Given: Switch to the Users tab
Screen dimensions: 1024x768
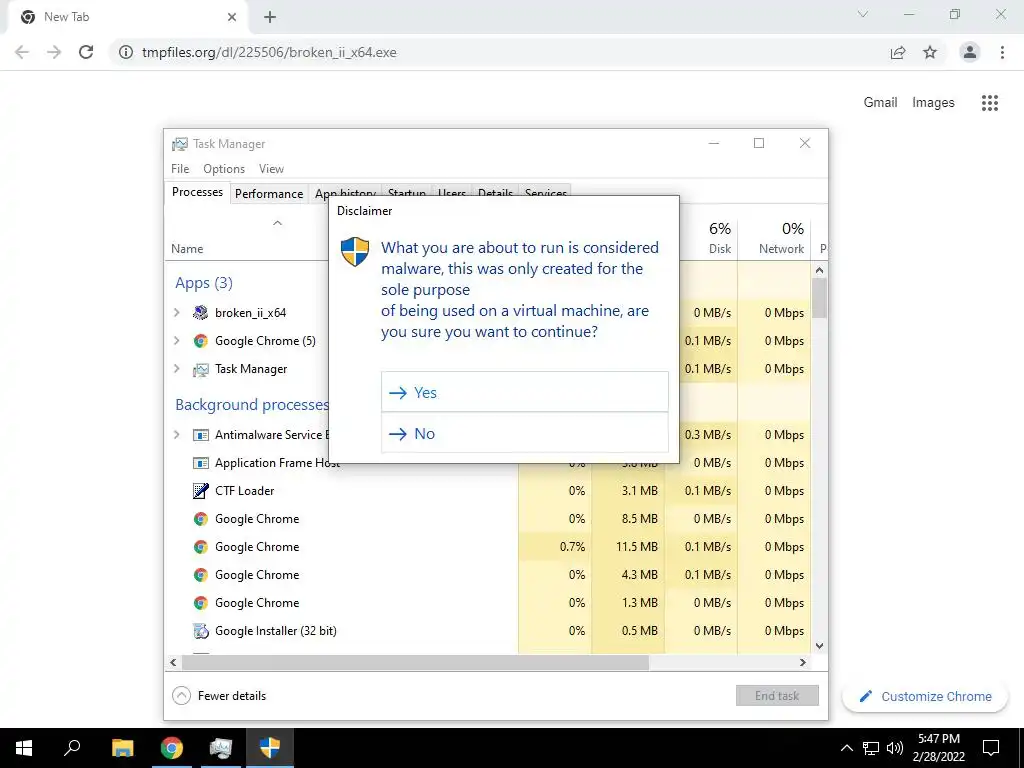Looking at the screenshot, I should pyautogui.click(x=452, y=191).
